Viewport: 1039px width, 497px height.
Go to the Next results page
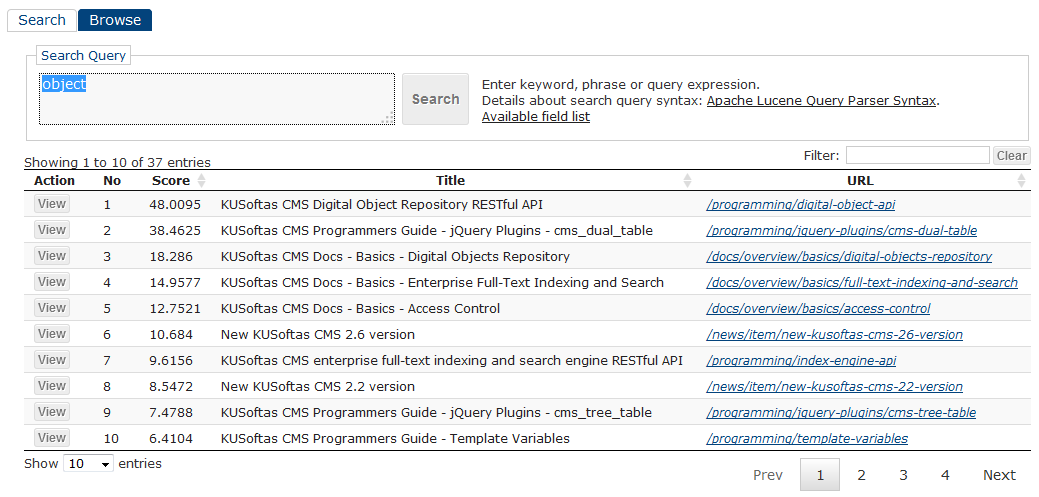[999, 475]
